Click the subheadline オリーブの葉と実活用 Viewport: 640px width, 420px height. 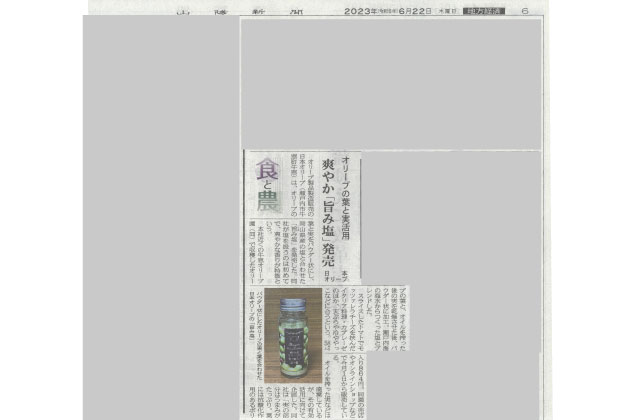[345, 198]
